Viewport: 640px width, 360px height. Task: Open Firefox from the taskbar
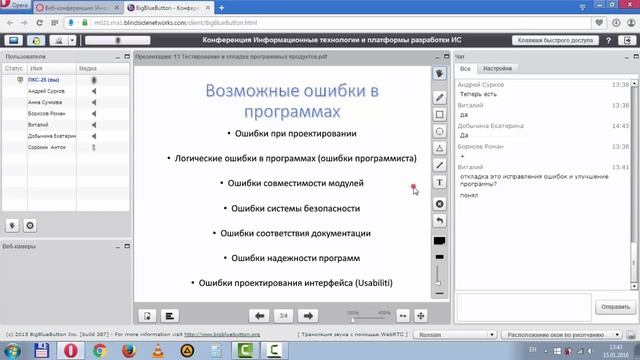tap(129, 351)
